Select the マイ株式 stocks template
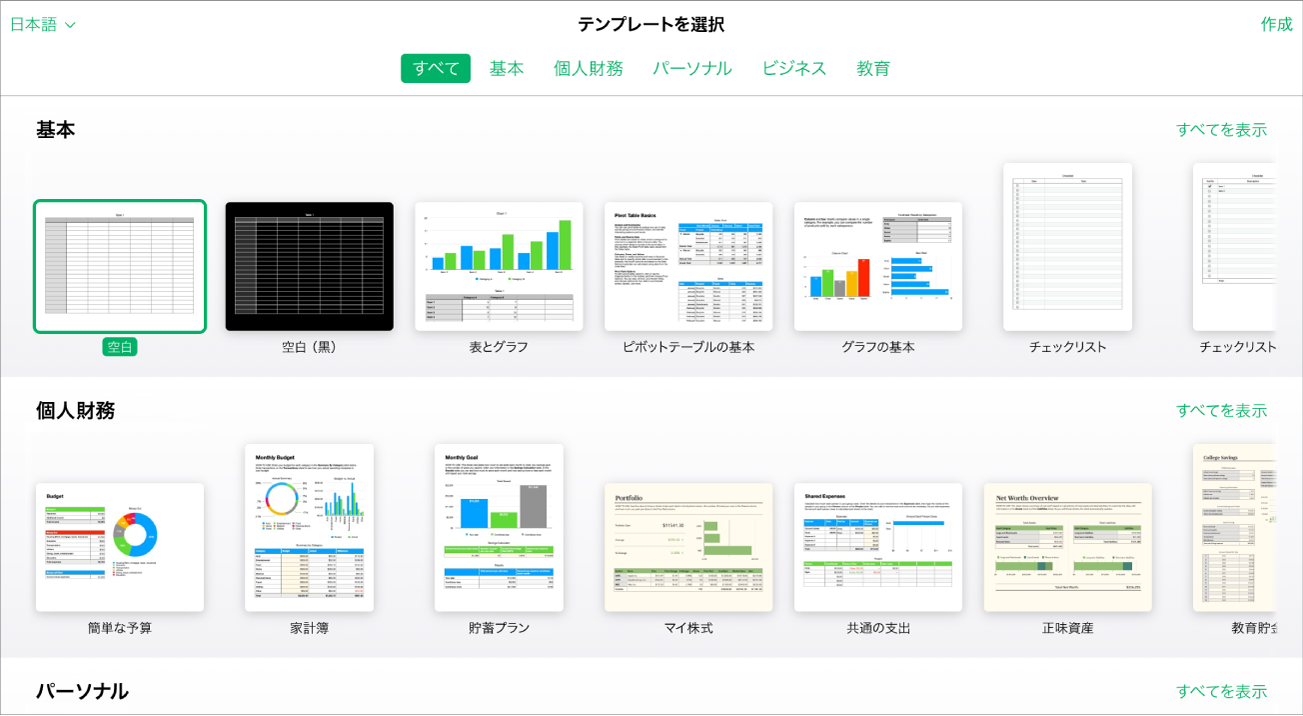1303x716 pixels. tap(688, 546)
